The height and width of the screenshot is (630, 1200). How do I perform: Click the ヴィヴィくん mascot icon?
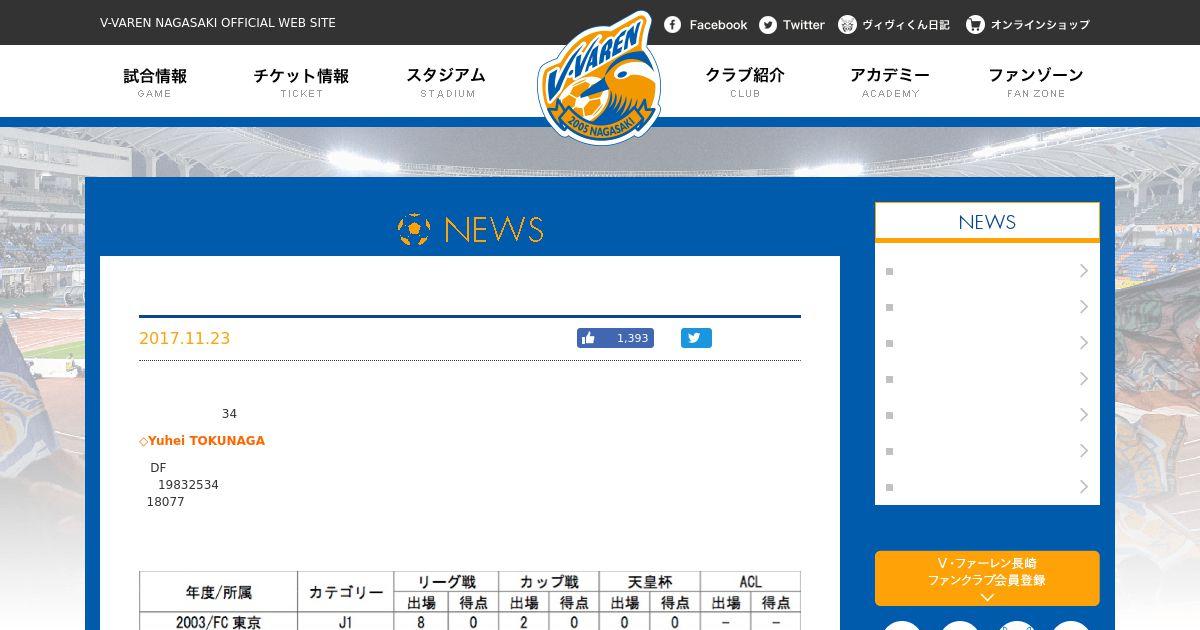tap(848, 25)
